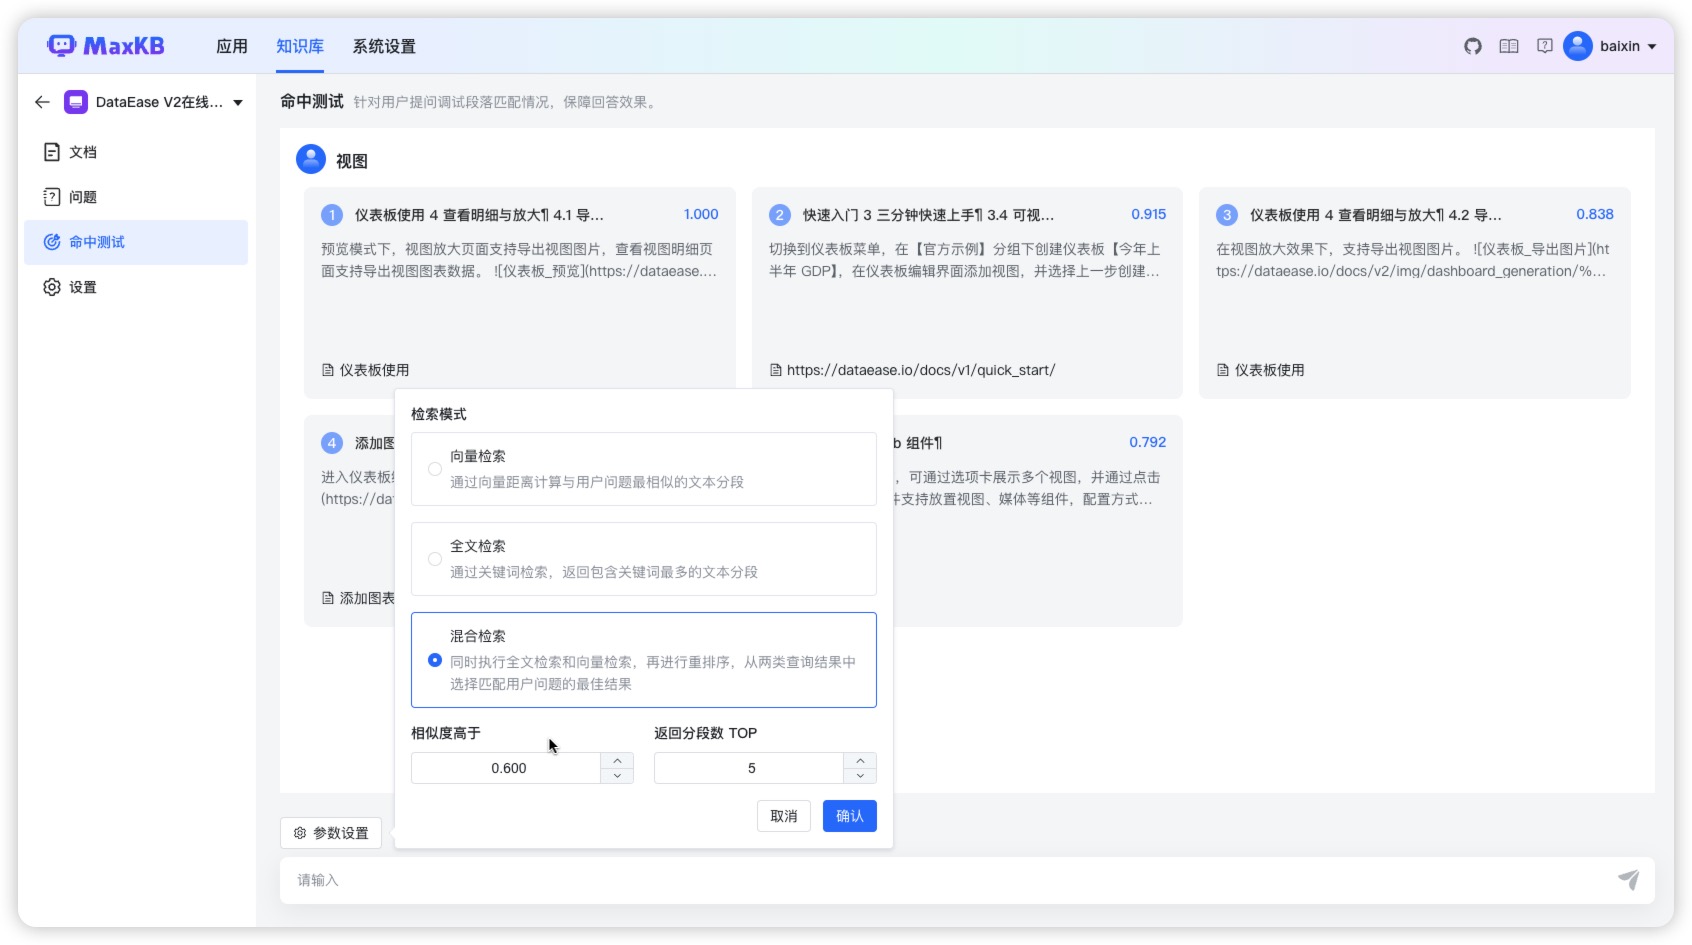This screenshot has height=945, width=1692.
Task: Click 仪表板使用 document link in card 3
Action: coord(1269,370)
